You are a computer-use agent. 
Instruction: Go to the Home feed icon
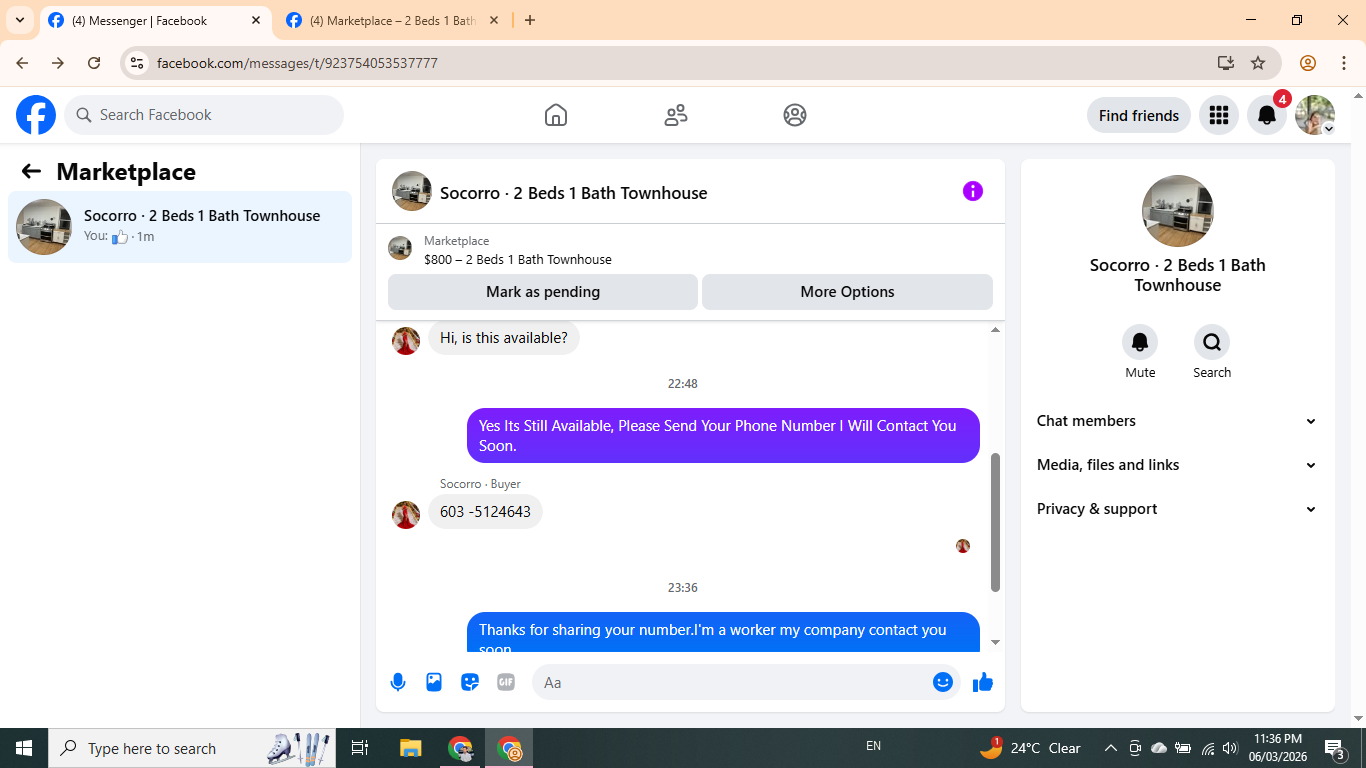556,115
